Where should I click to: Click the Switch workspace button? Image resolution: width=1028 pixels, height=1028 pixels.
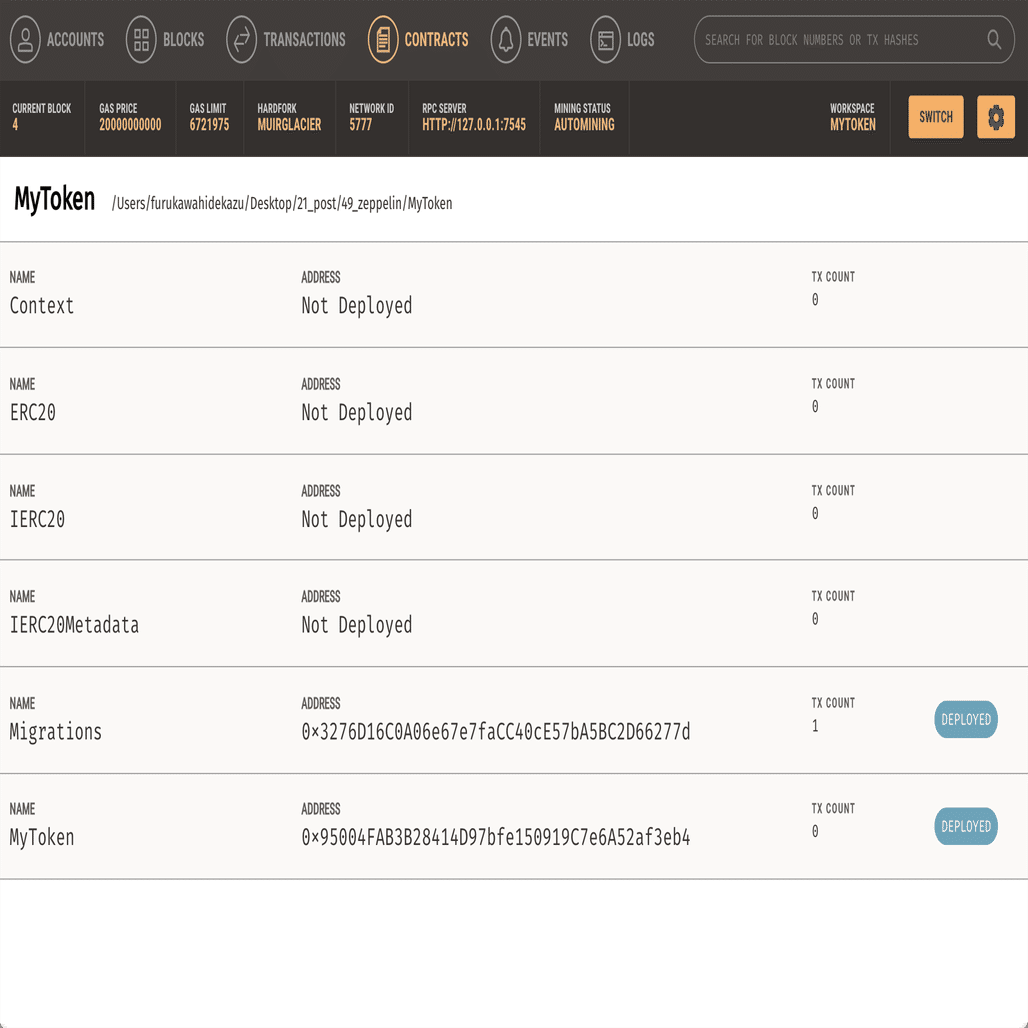coord(936,117)
